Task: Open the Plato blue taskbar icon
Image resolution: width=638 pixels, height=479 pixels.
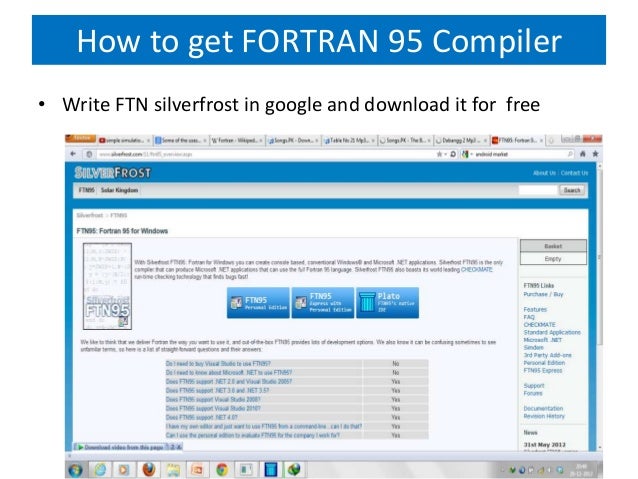Action: [x=271, y=470]
